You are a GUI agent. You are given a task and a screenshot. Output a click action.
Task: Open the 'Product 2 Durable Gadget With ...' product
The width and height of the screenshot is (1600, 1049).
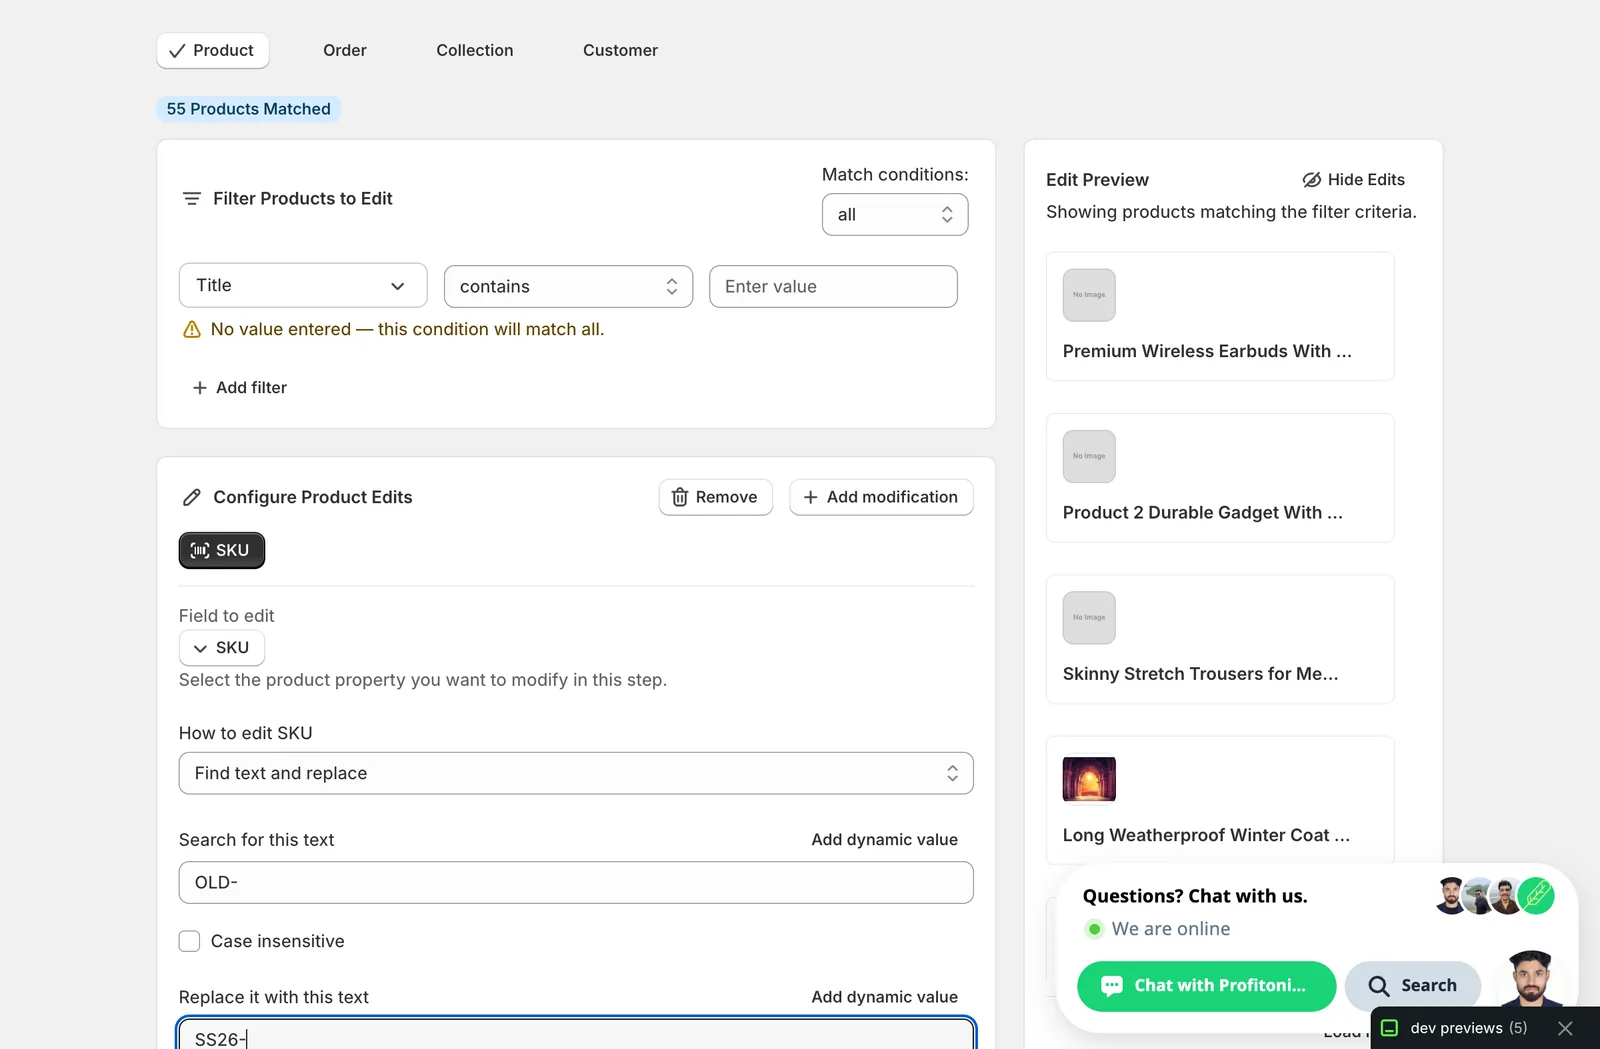1203,512
